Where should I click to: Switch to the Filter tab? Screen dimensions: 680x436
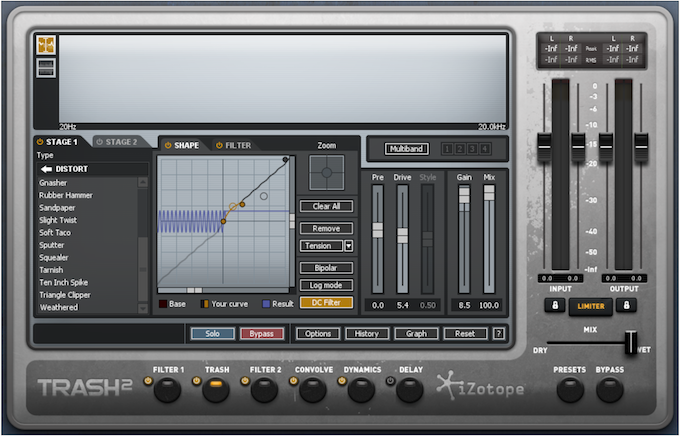[238, 145]
